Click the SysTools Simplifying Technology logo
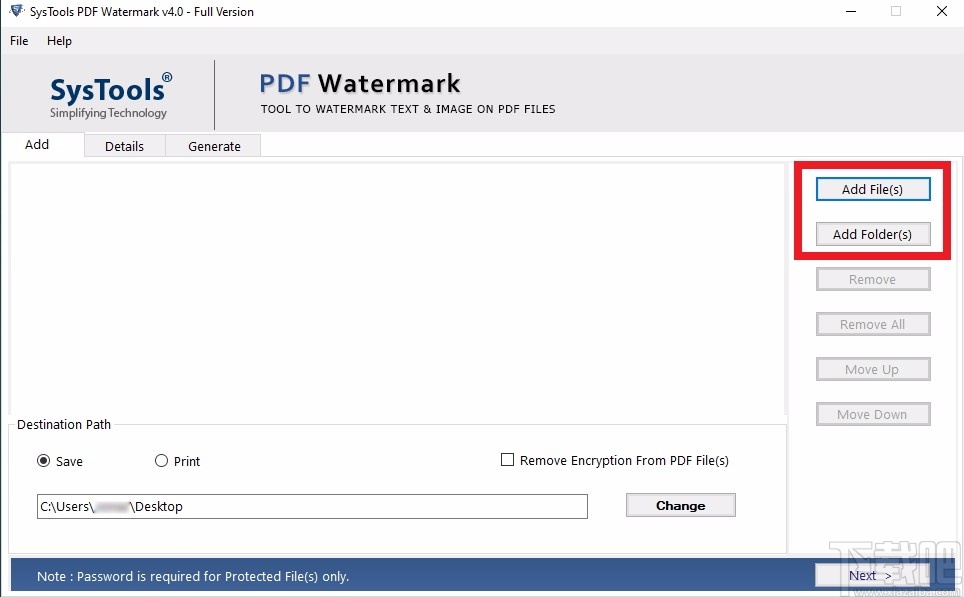 tap(108, 94)
